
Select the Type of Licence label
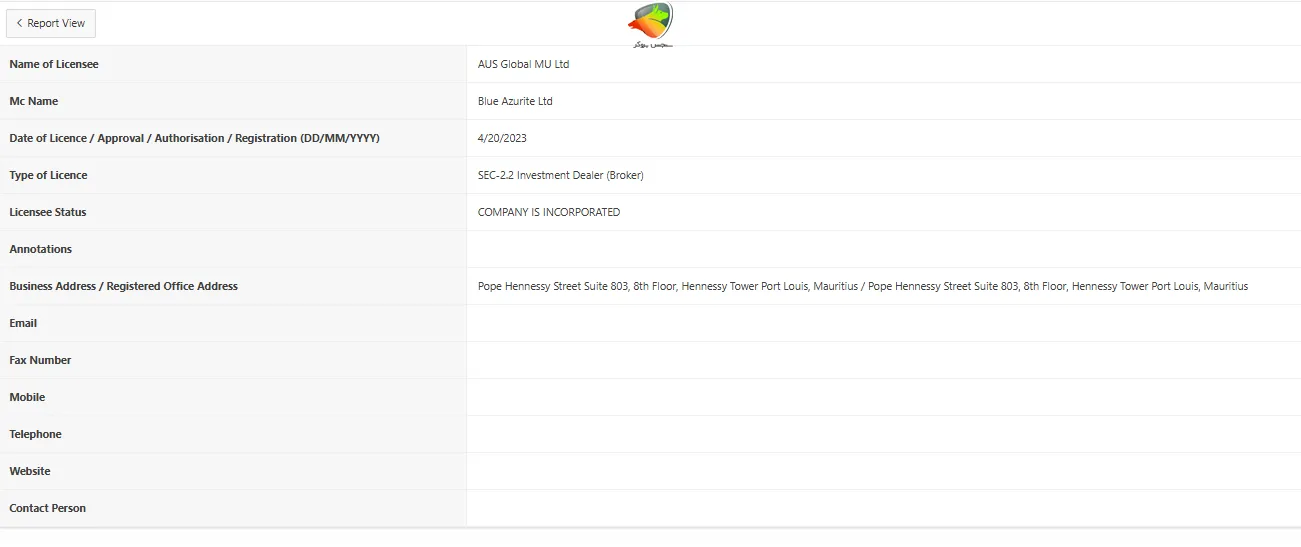[48, 175]
